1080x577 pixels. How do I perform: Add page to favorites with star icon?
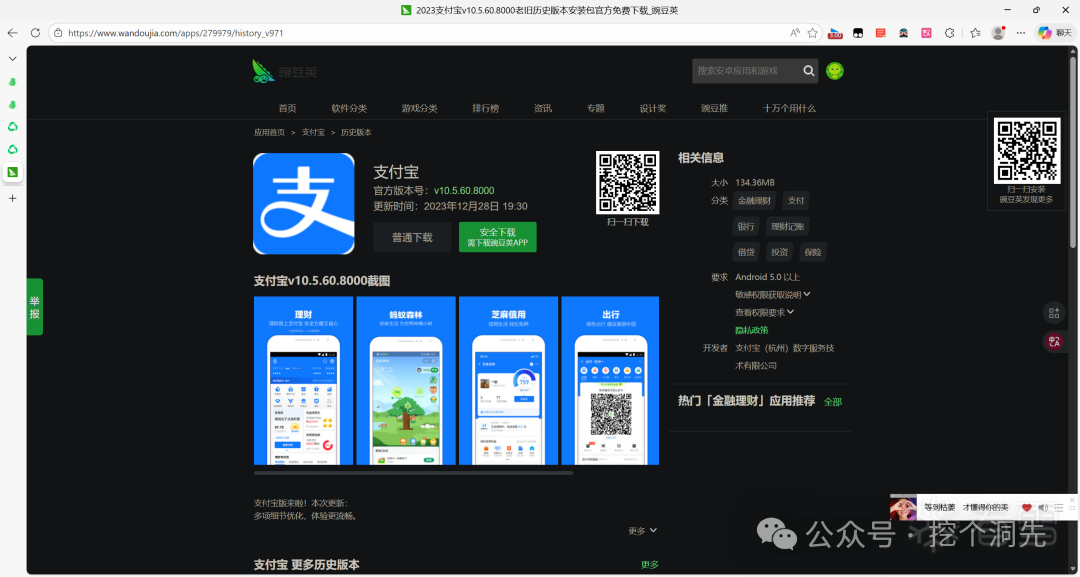coord(812,32)
